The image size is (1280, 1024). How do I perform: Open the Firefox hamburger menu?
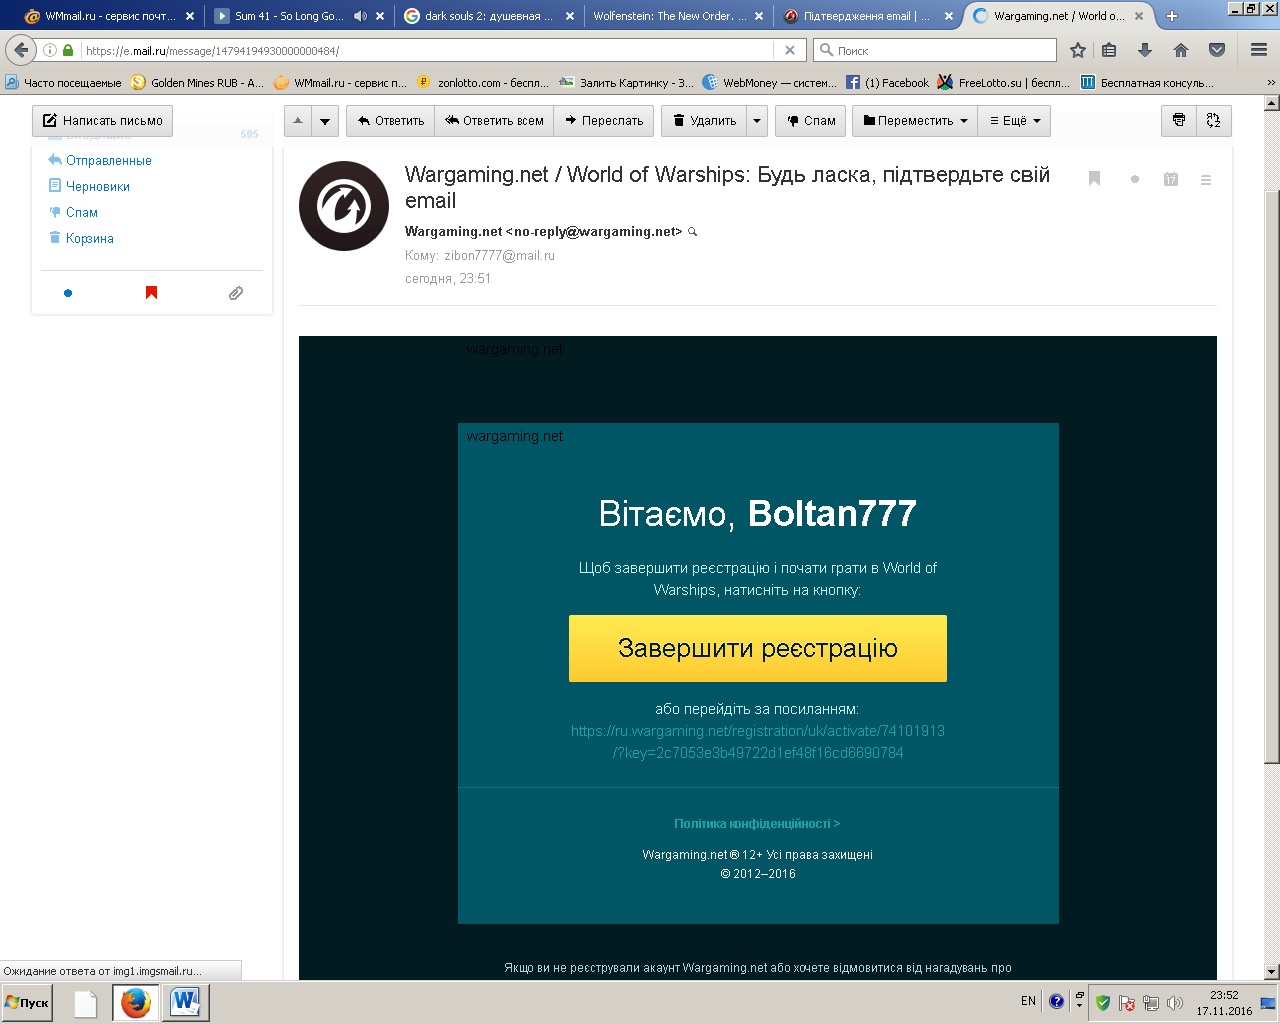click(1259, 50)
